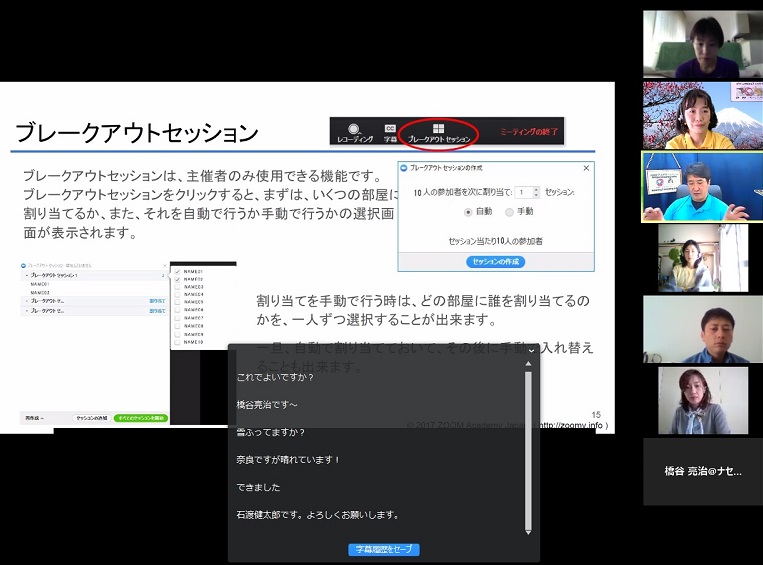Collapse the caption panel with the chevron

[529, 350]
